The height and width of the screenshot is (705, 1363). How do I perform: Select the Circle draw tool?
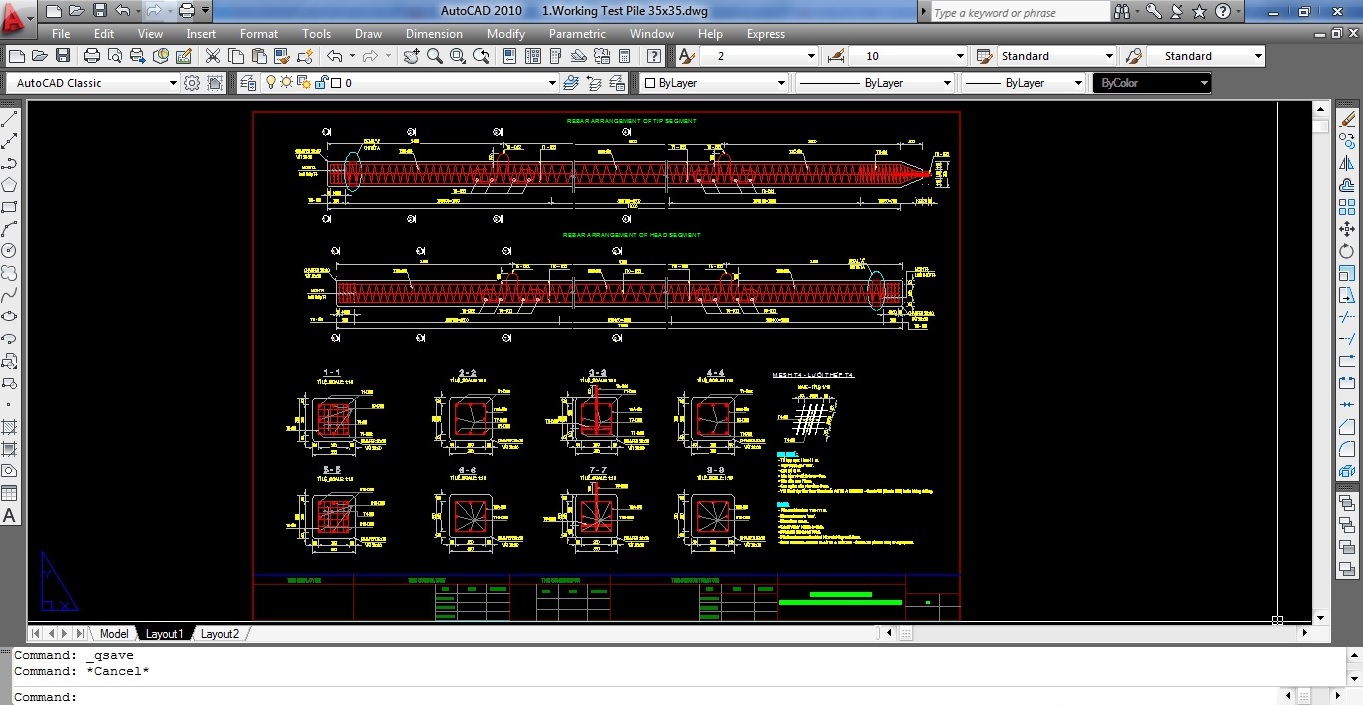[x=9, y=250]
